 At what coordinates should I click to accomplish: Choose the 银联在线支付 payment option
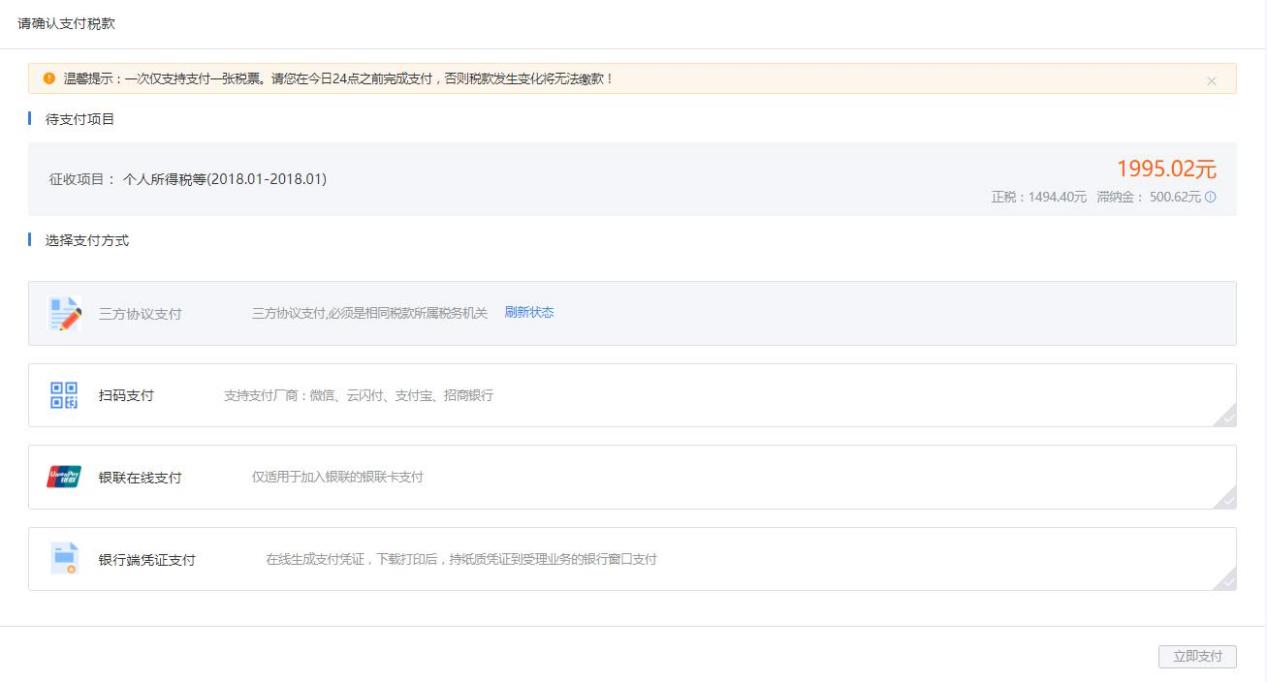coord(139,477)
